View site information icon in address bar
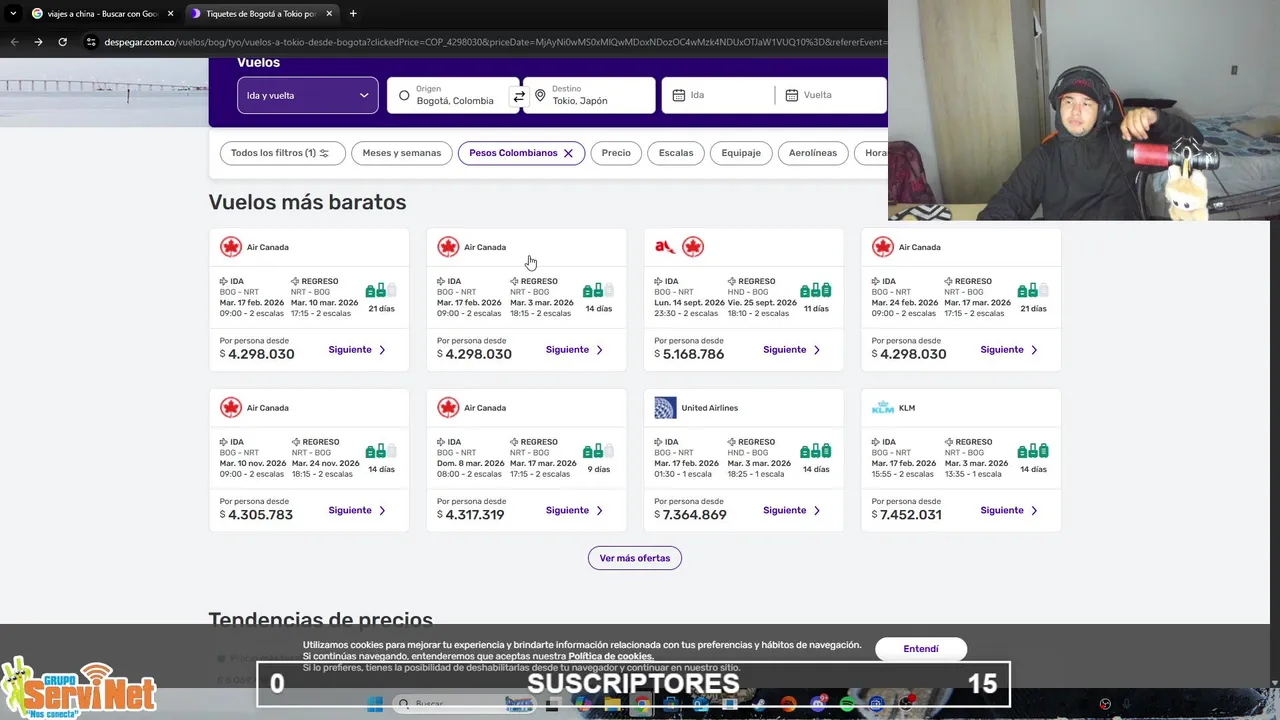 point(91,42)
